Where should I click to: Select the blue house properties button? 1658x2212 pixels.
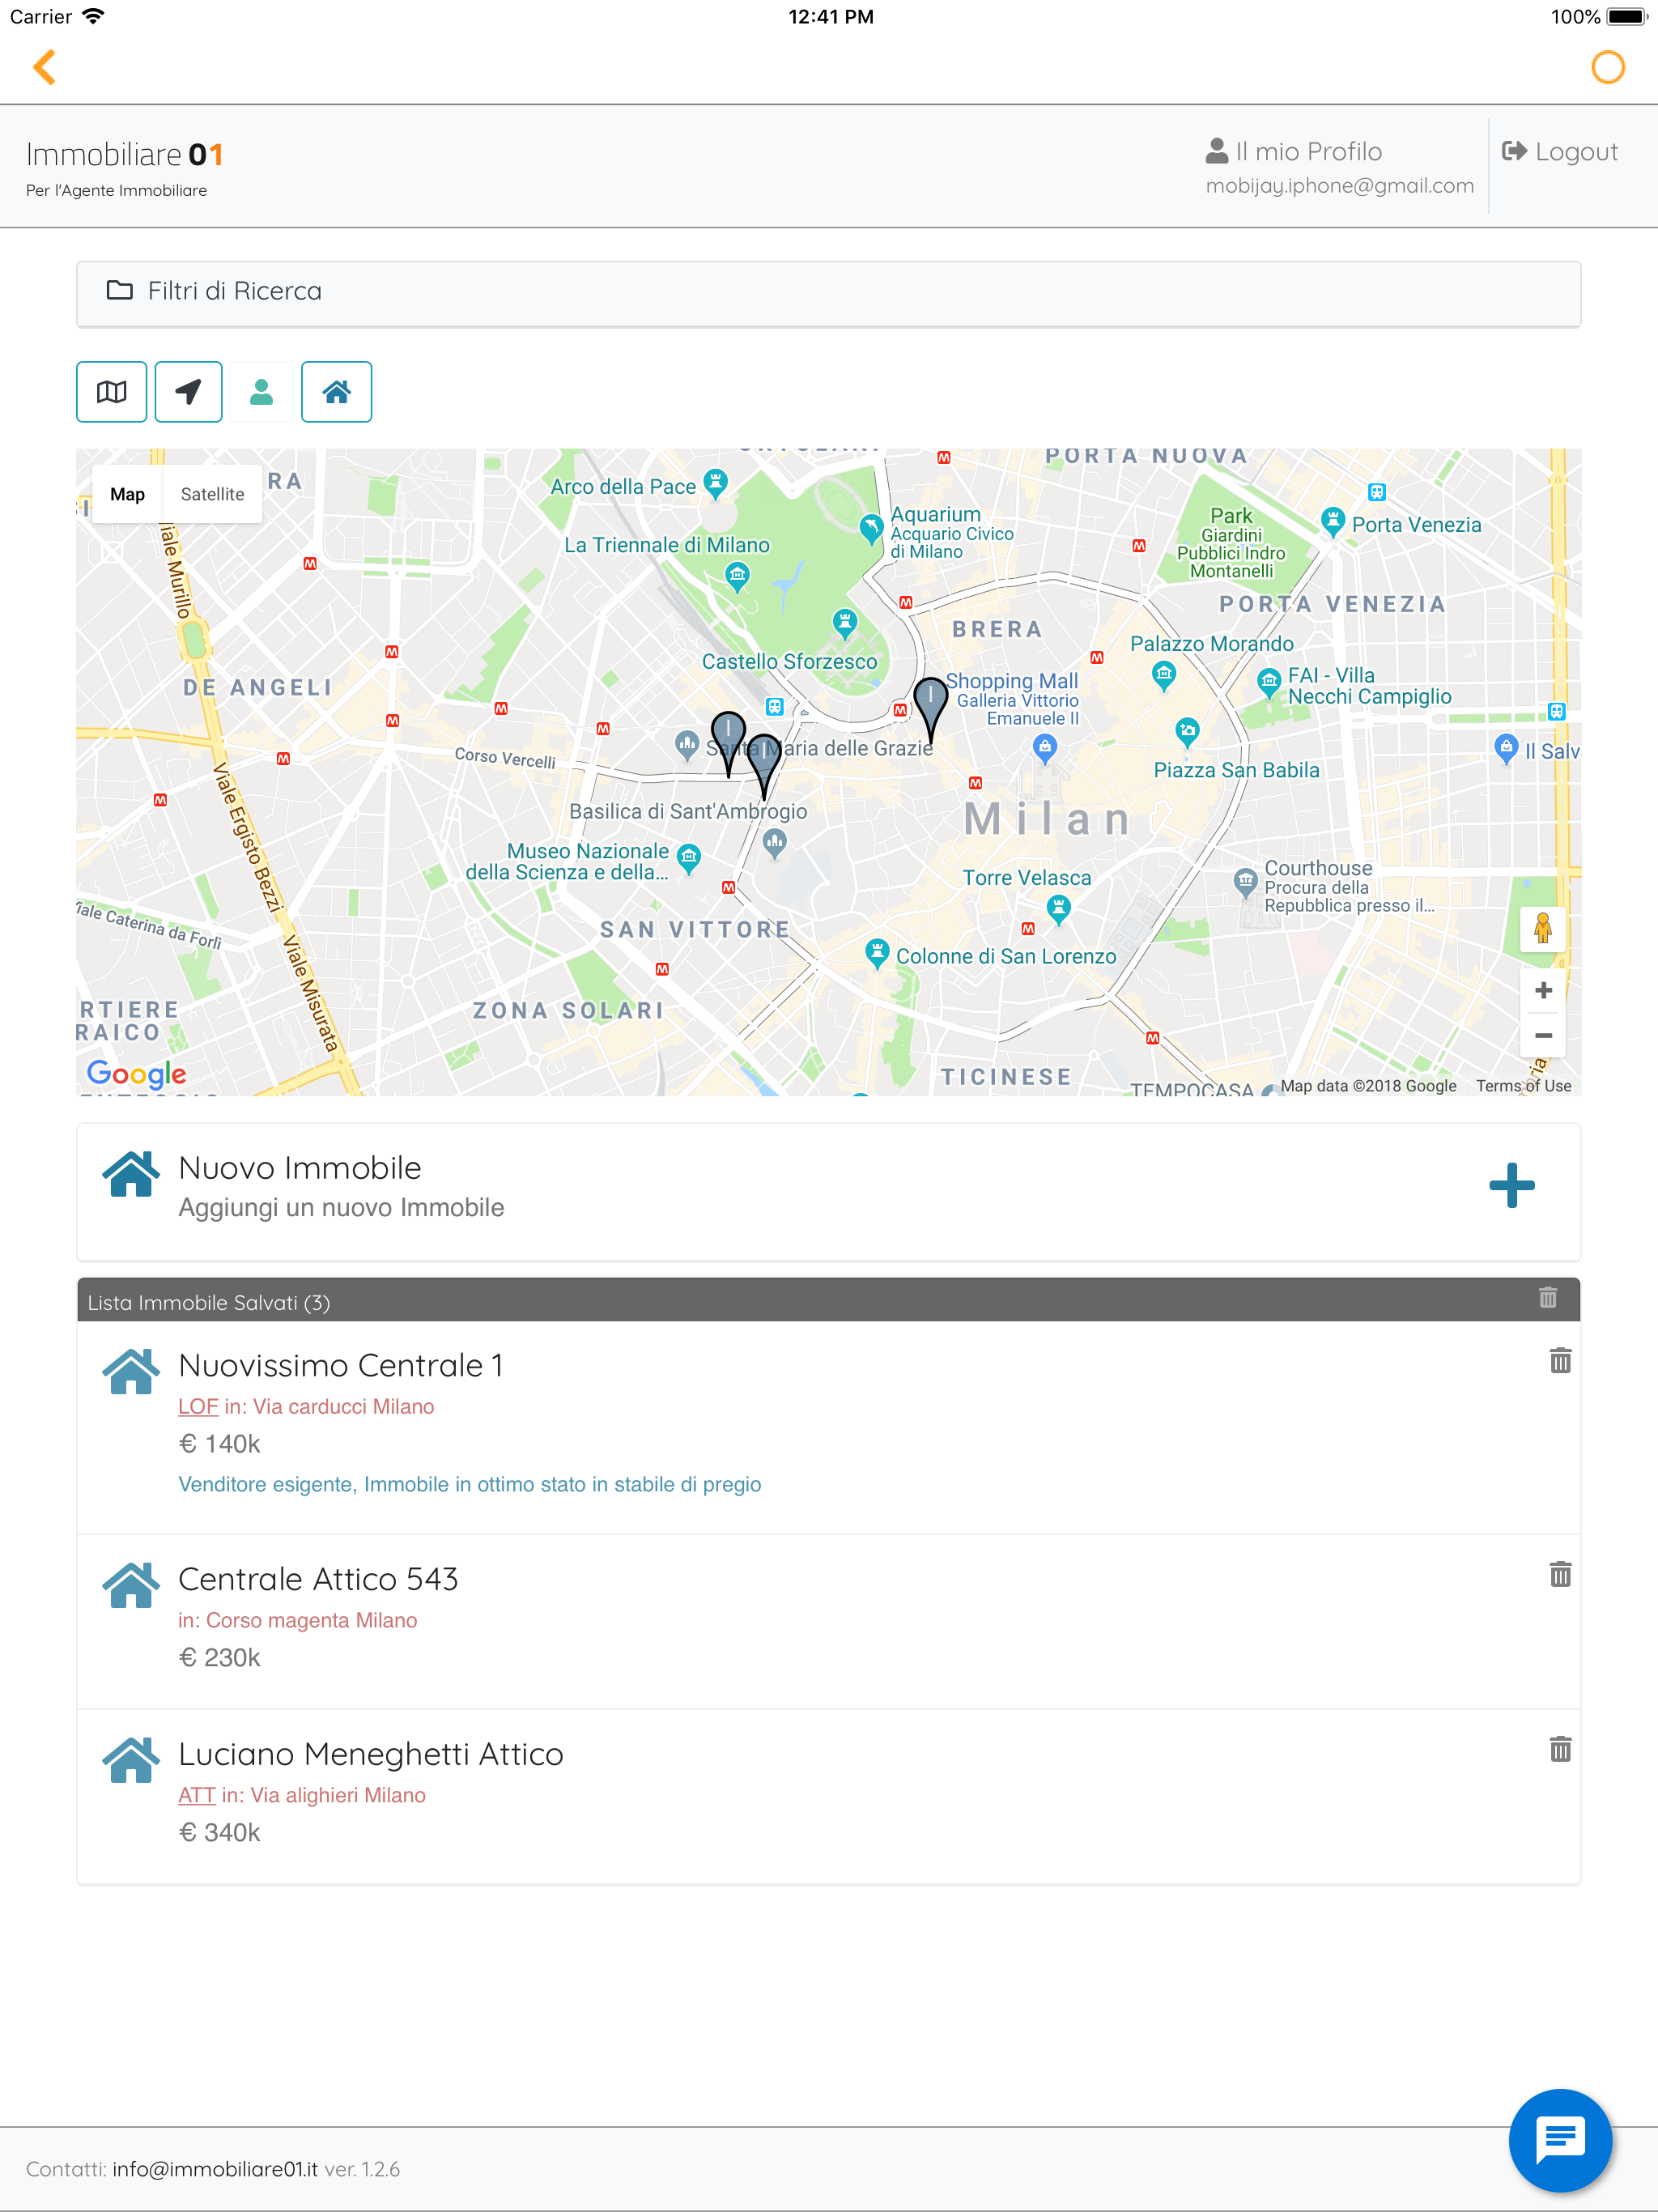336,392
